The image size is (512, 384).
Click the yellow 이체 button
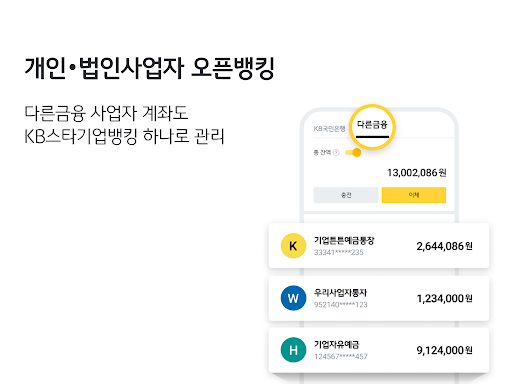pos(414,195)
